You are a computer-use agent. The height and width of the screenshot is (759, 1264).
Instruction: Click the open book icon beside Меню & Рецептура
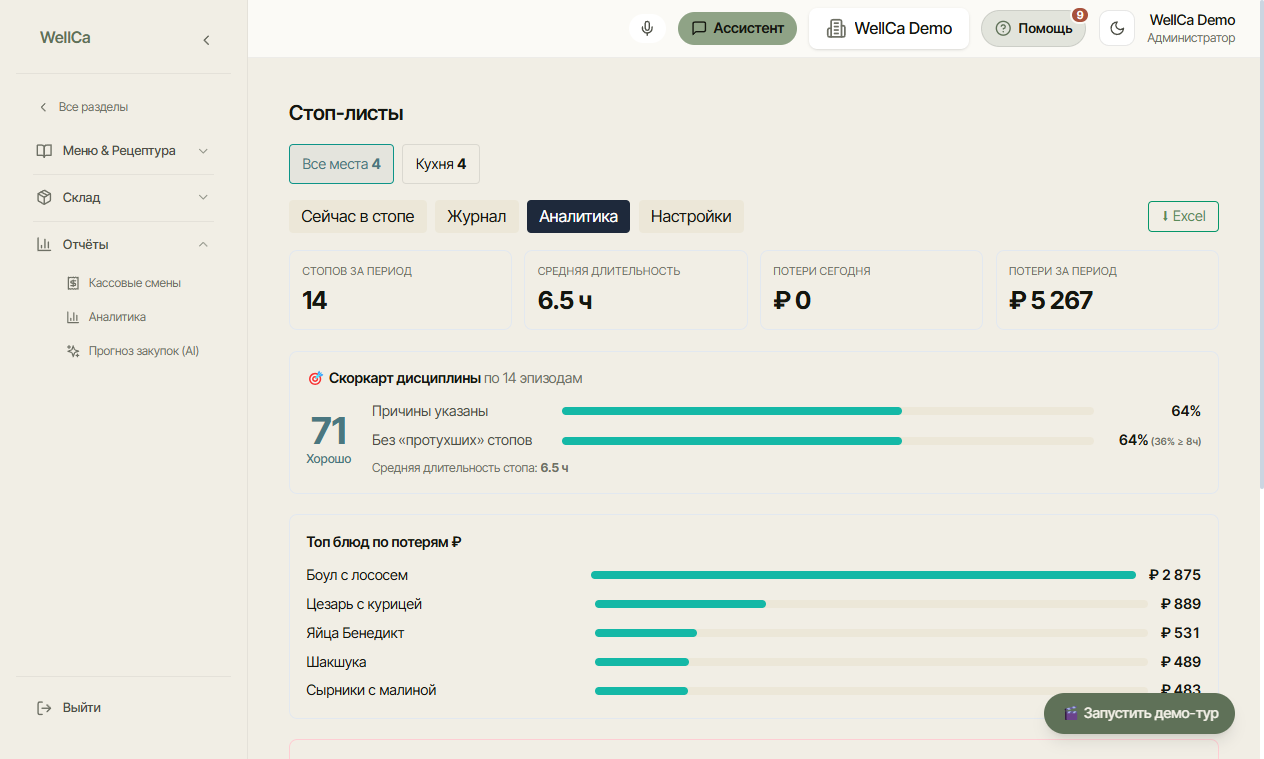44,151
